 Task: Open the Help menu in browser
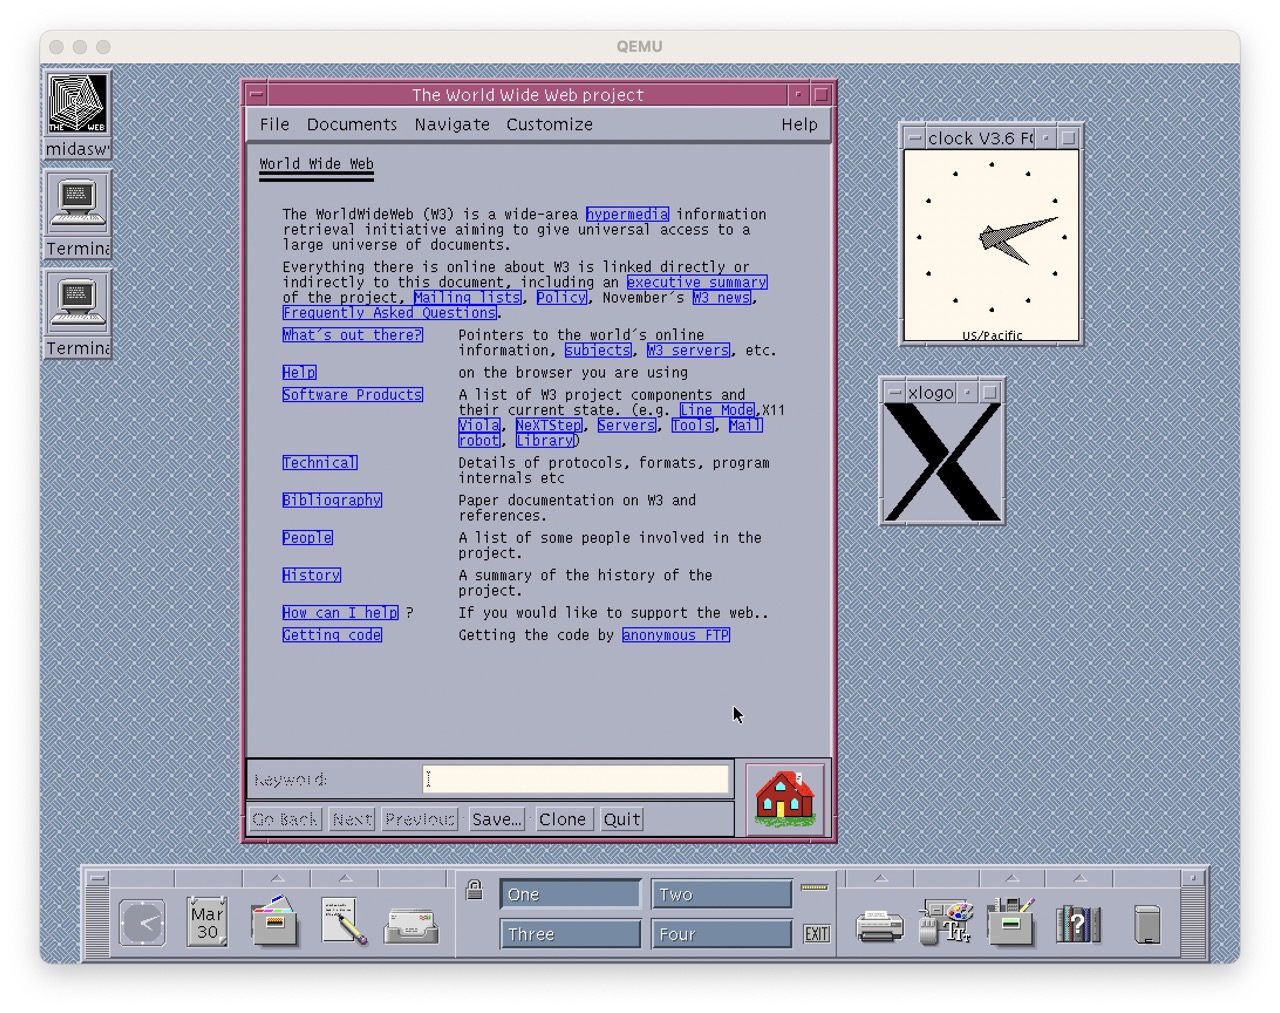[x=799, y=124]
